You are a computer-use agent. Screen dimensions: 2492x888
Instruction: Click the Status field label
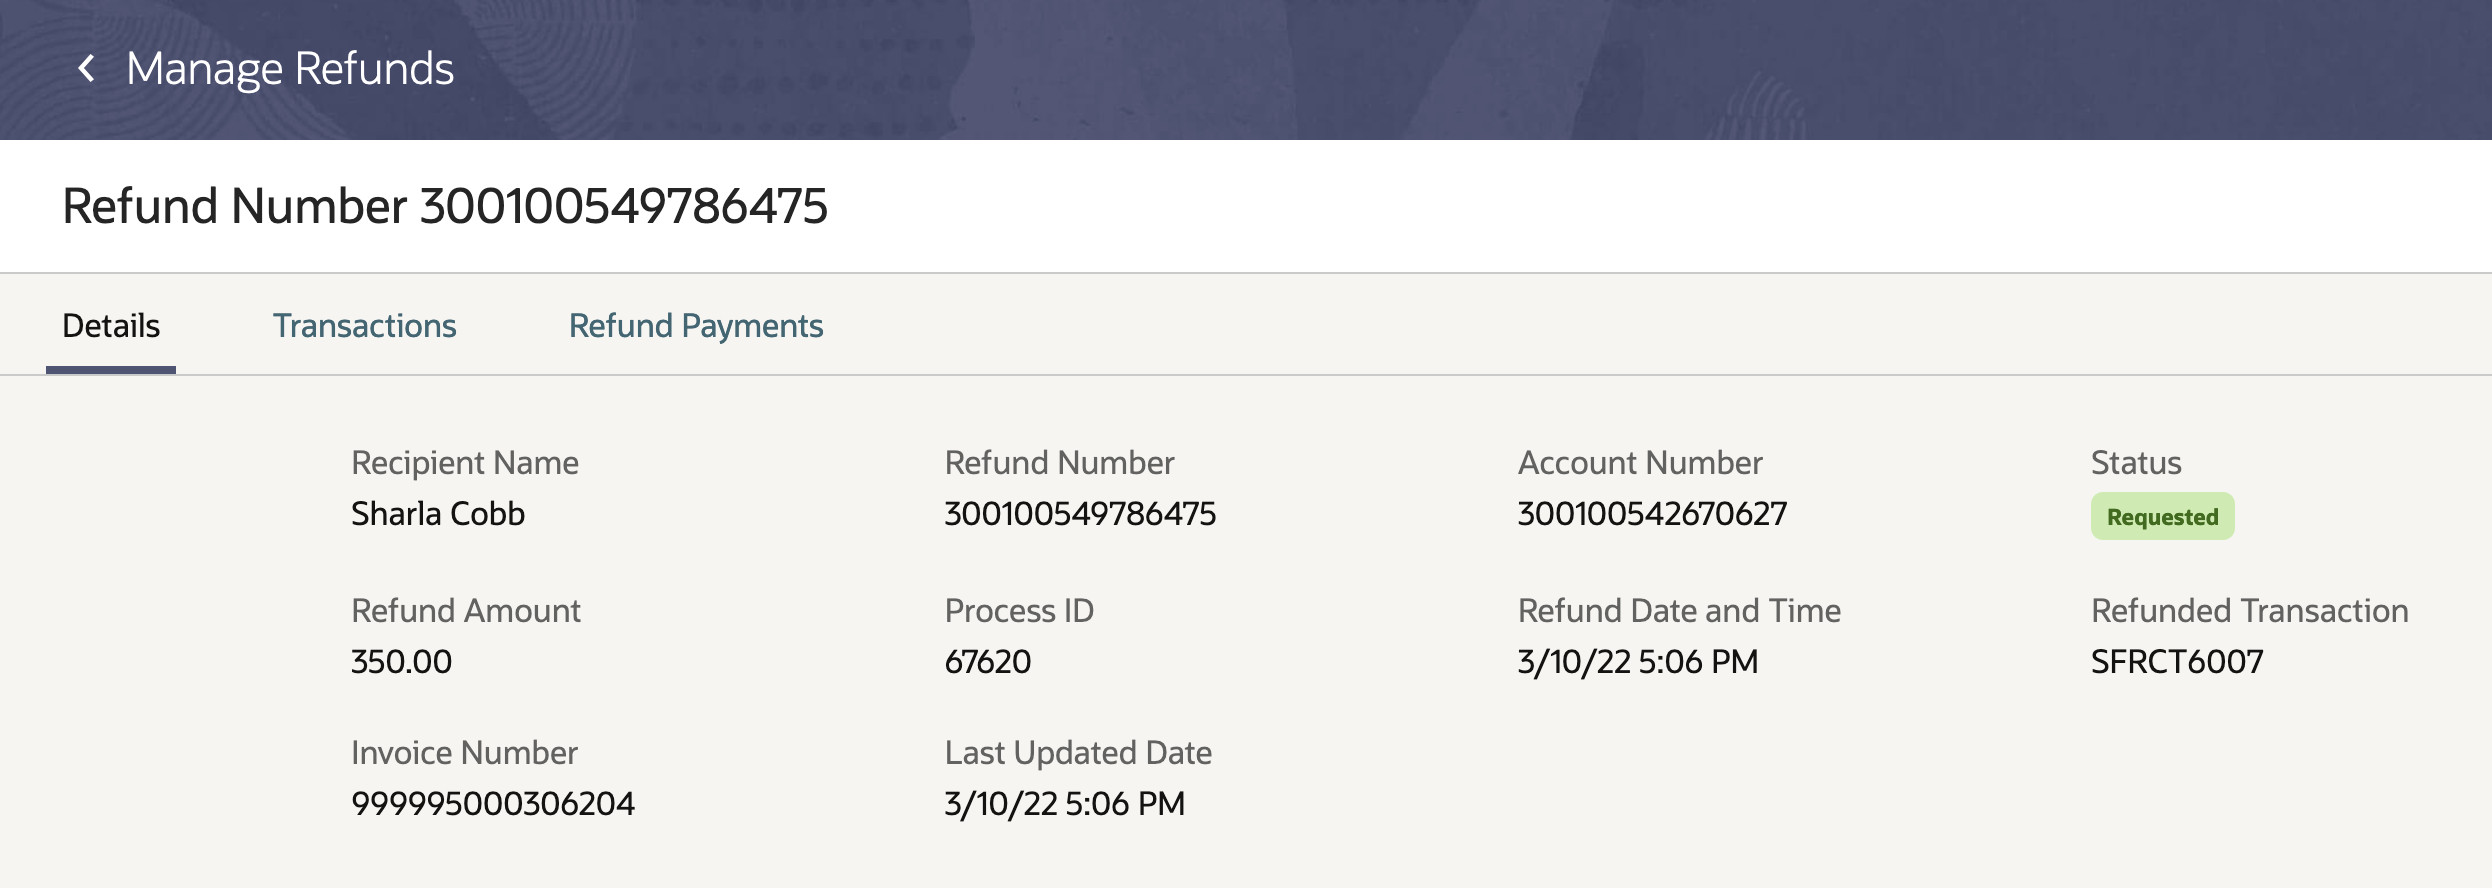pos(2135,463)
